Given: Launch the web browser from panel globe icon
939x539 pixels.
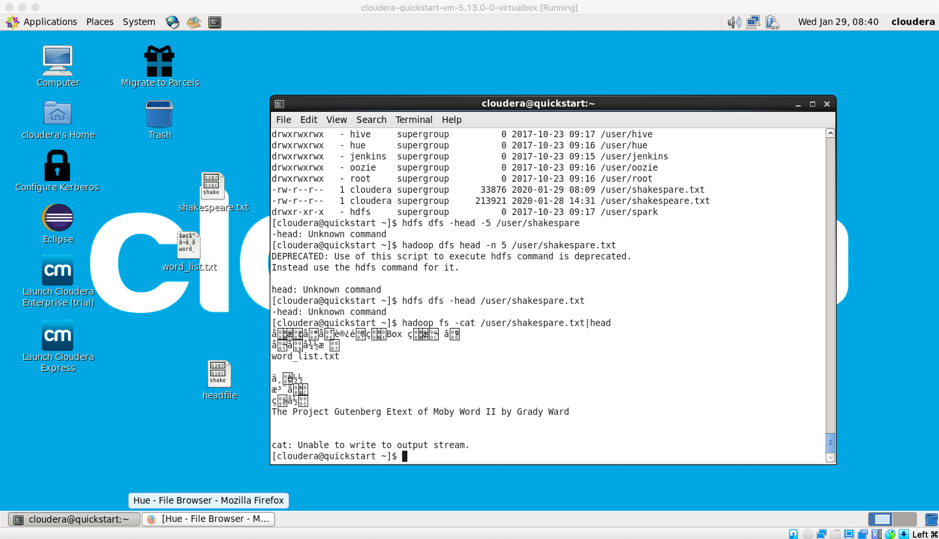Looking at the screenshot, I should pos(172,22).
